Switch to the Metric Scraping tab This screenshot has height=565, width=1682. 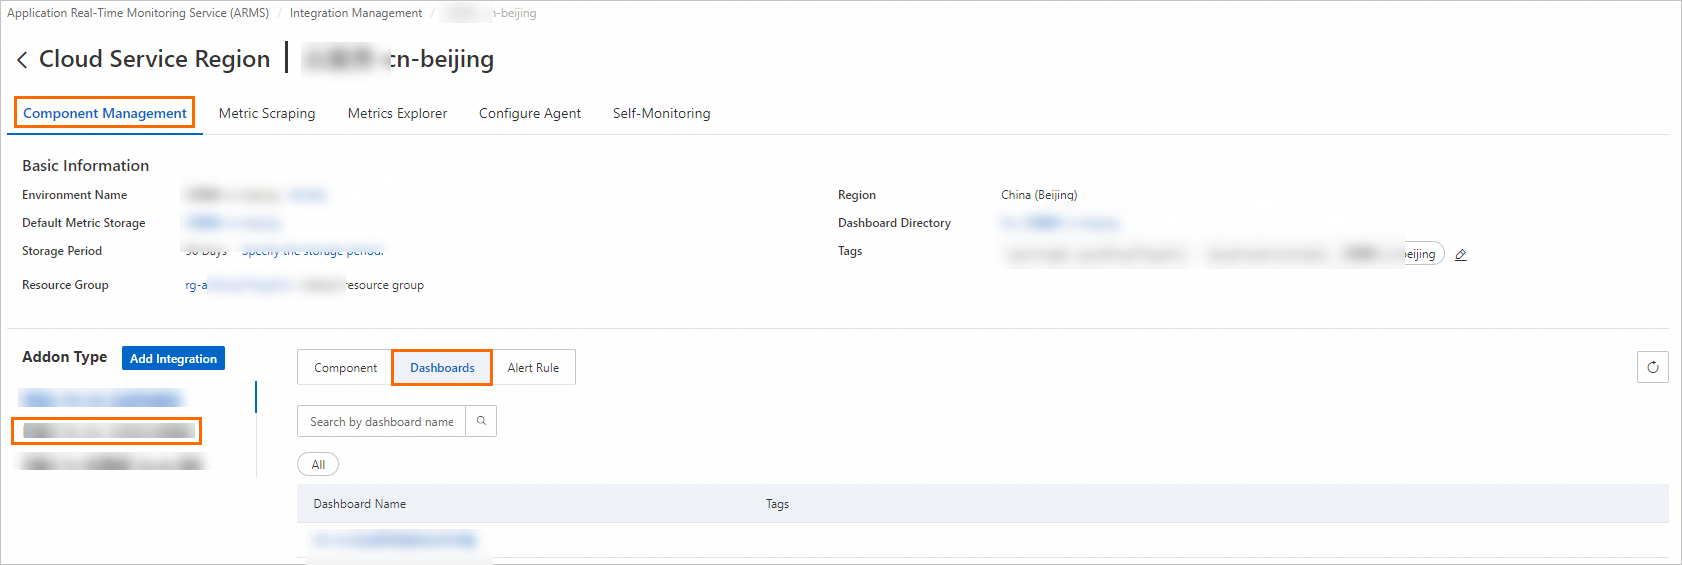click(267, 113)
